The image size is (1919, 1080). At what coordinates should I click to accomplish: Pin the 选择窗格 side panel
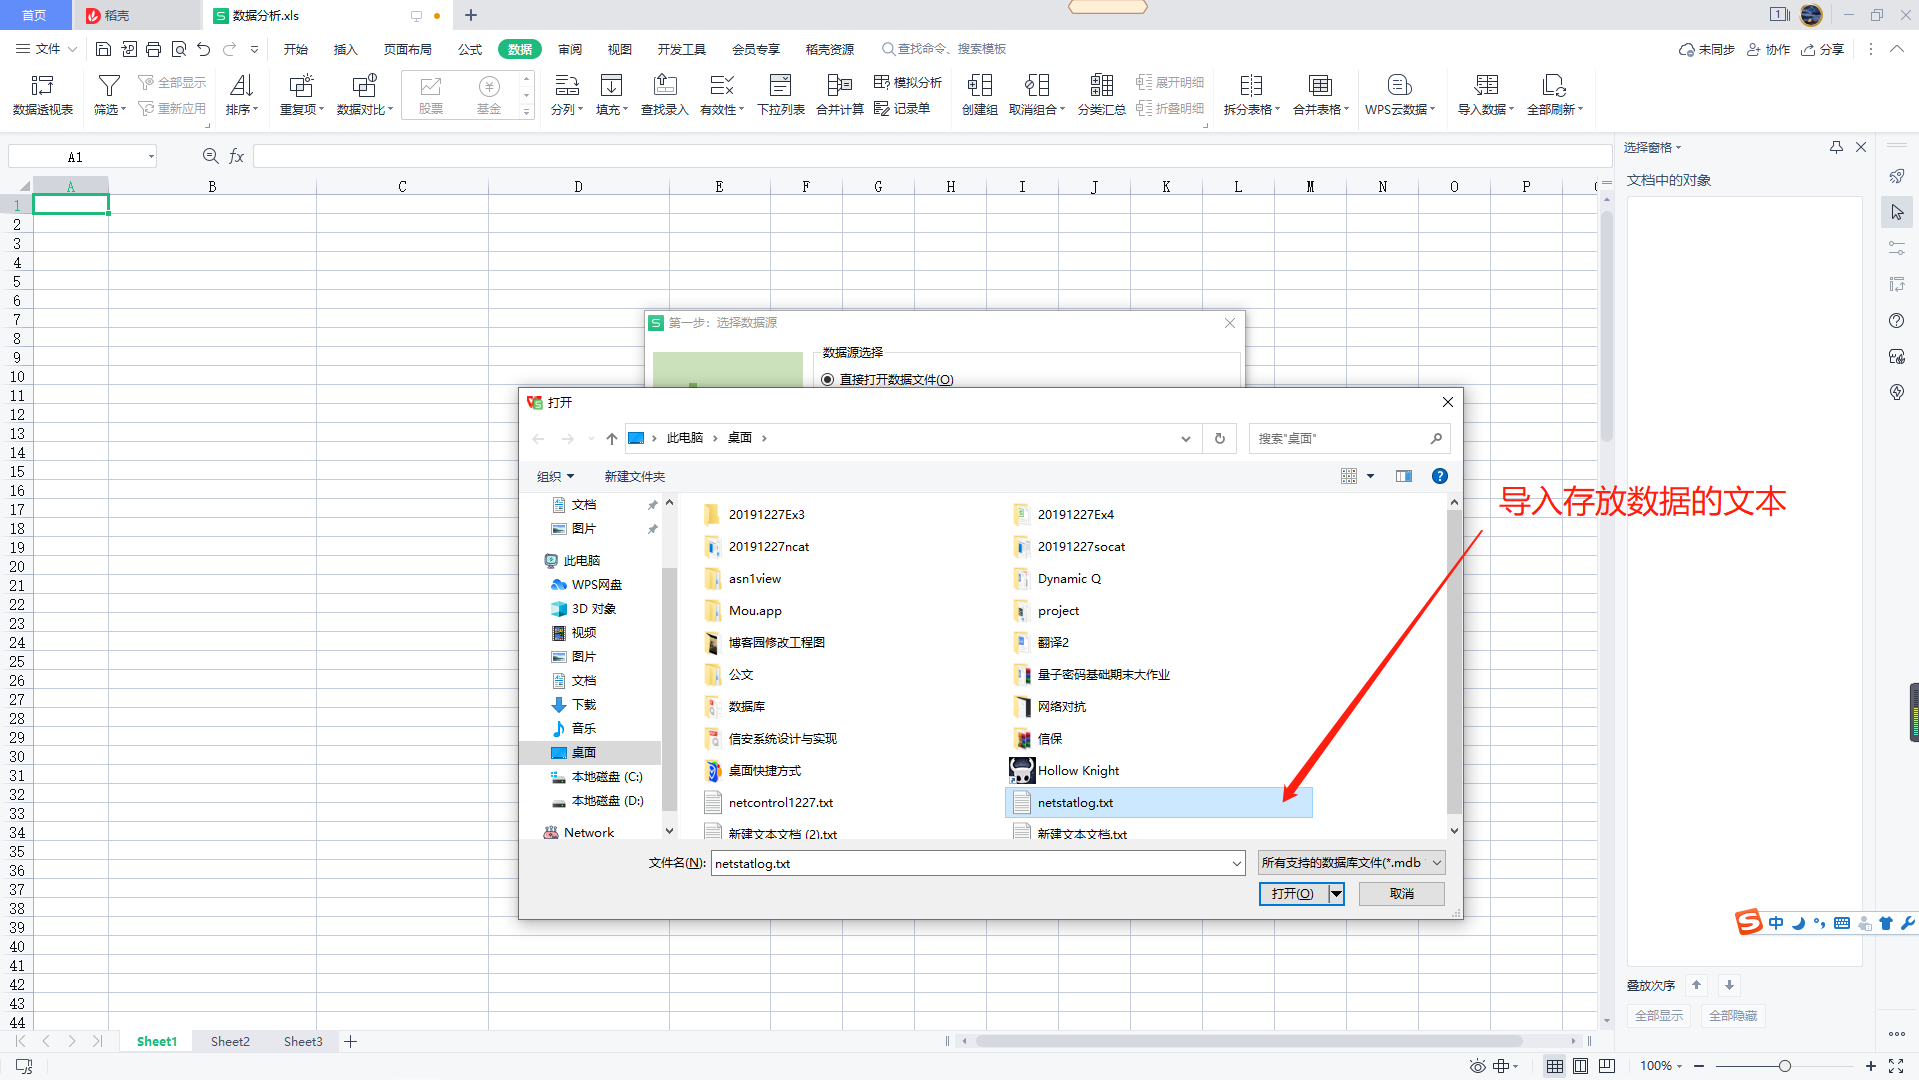point(1836,147)
